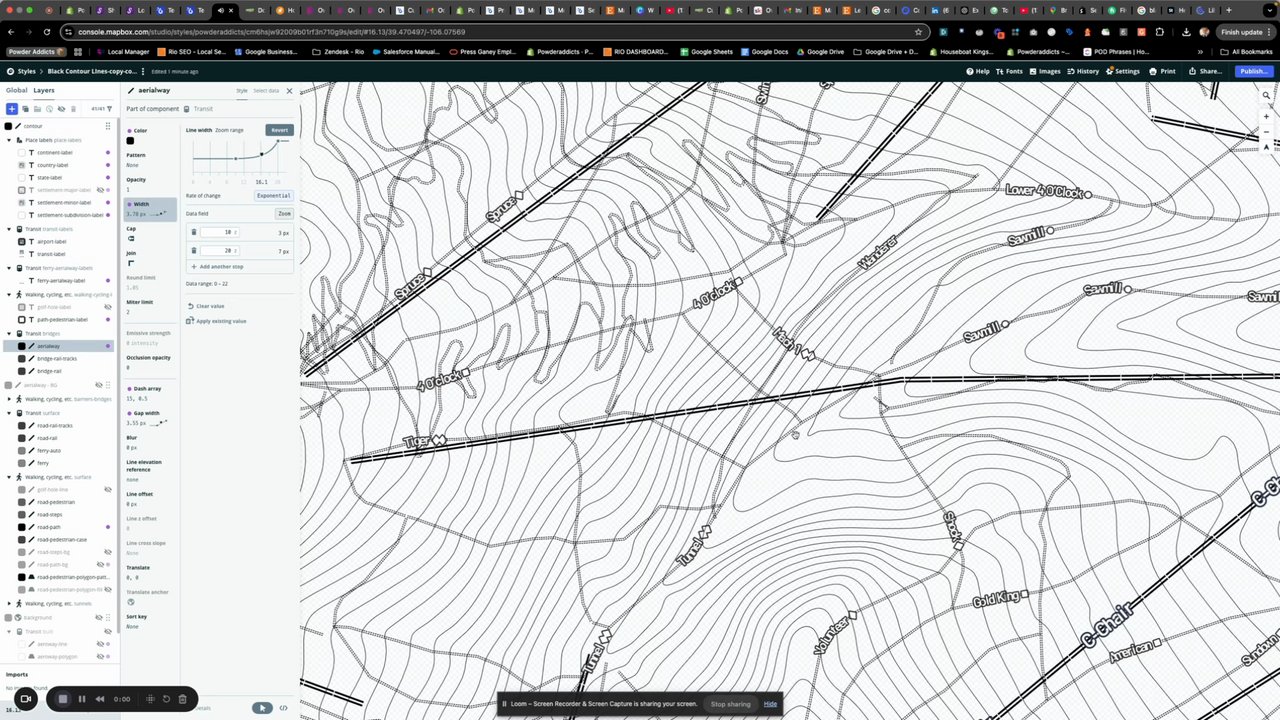Click the reset bearing compass arrow on map

[x=1265, y=146]
